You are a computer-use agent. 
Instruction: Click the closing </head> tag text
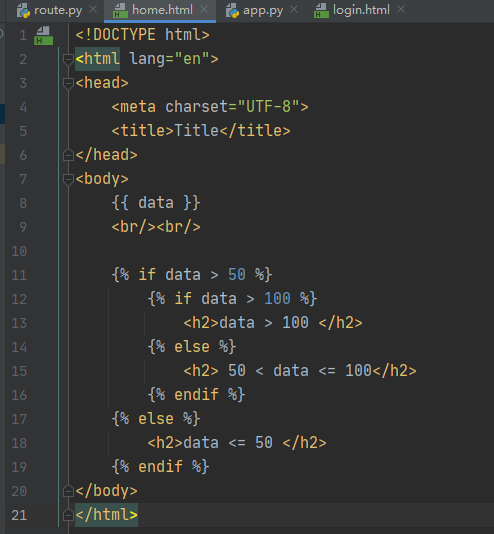coord(107,155)
